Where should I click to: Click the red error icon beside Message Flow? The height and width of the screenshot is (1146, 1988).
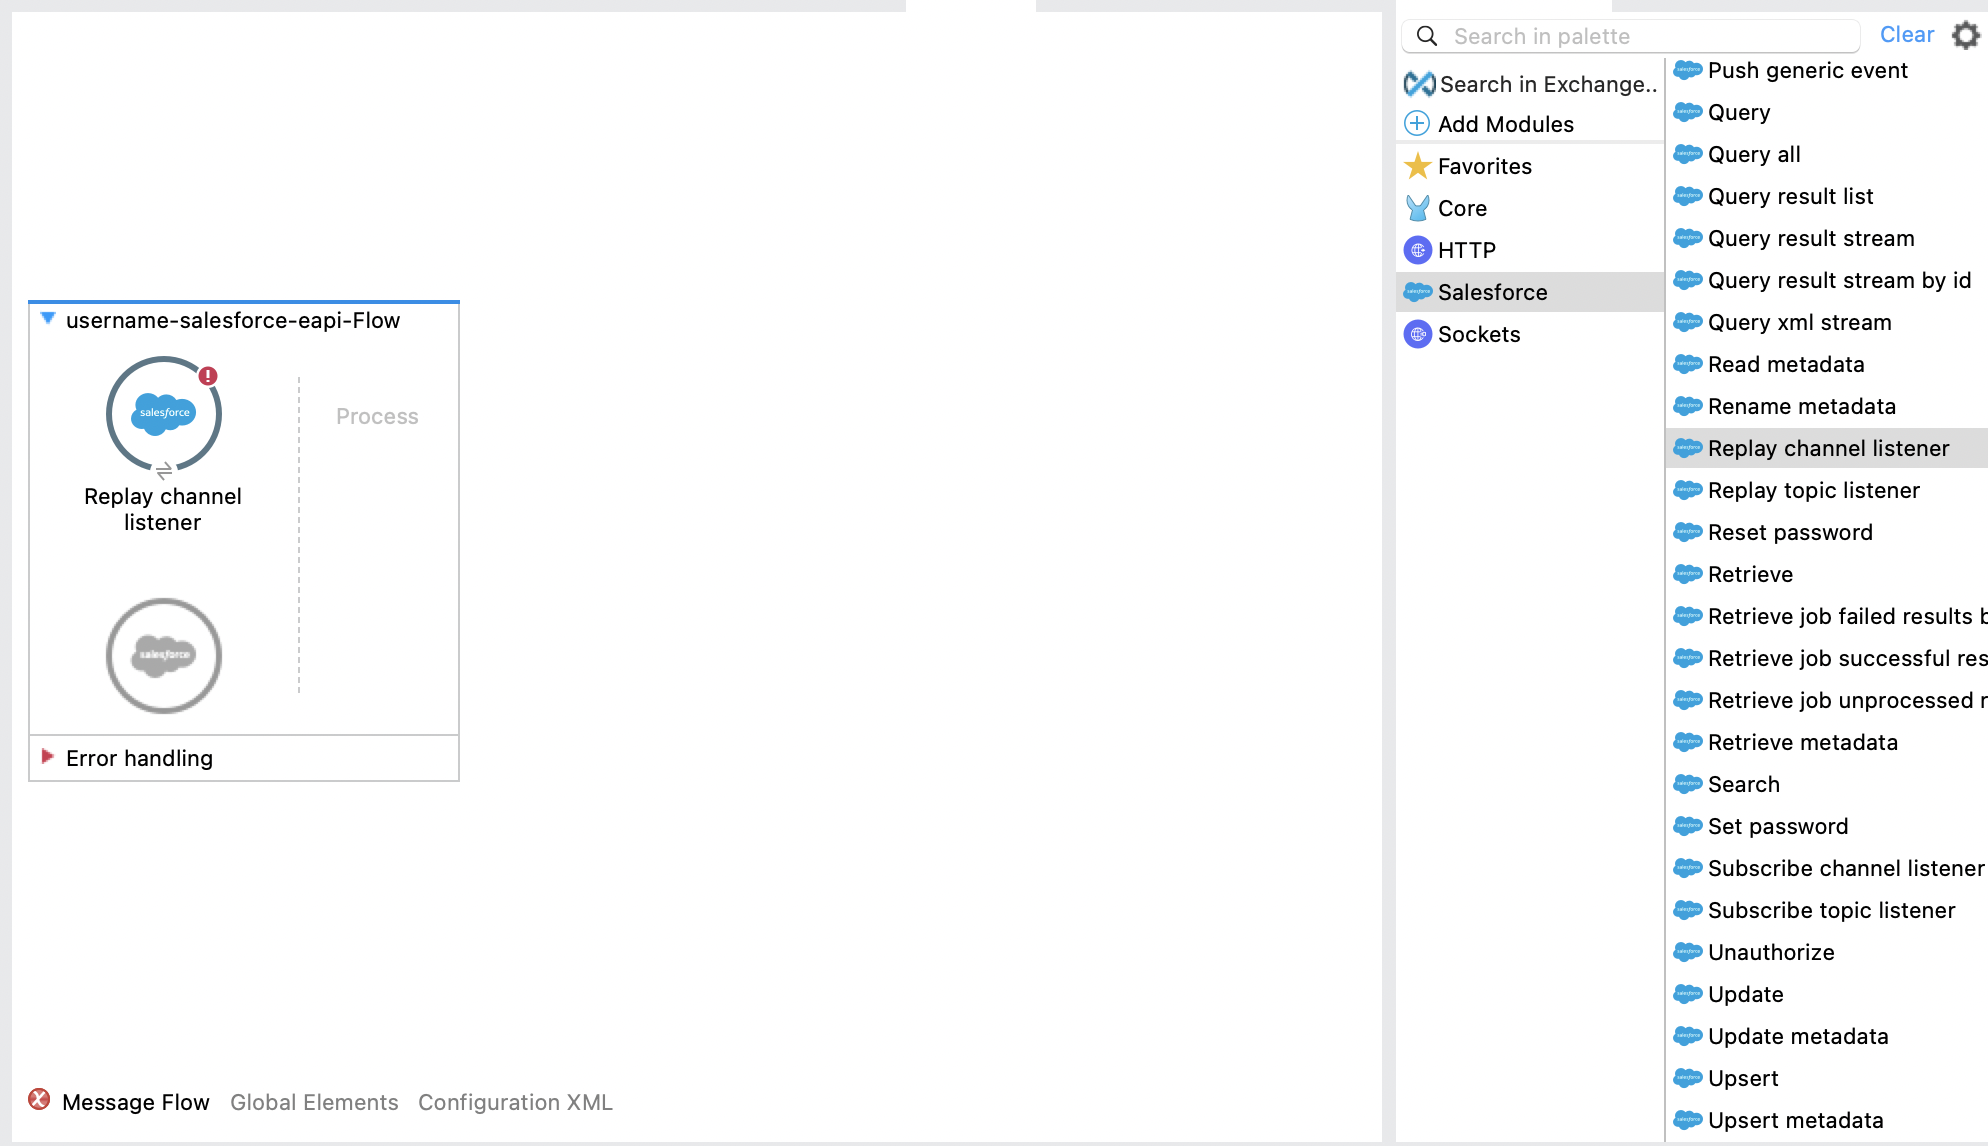39,1100
